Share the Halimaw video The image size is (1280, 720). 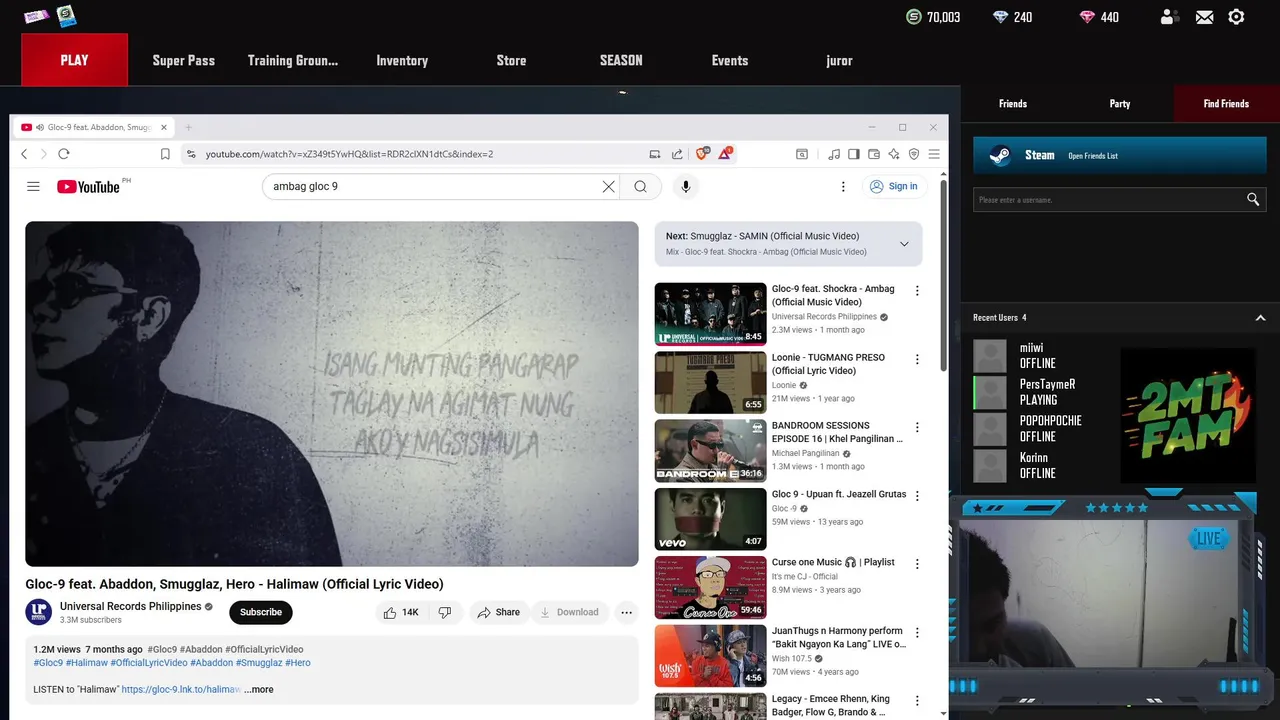point(499,612)
